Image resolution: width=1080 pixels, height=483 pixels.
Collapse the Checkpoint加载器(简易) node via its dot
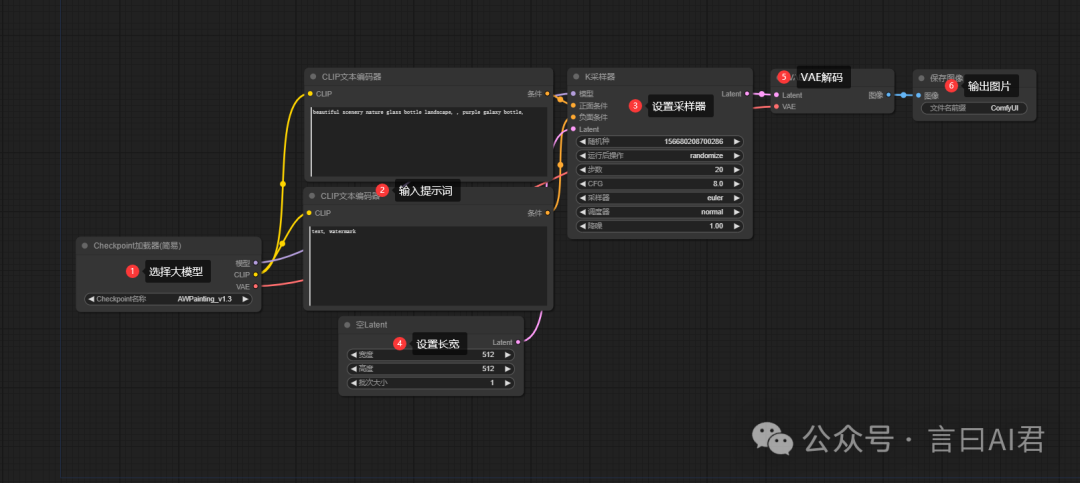[85, 245]
